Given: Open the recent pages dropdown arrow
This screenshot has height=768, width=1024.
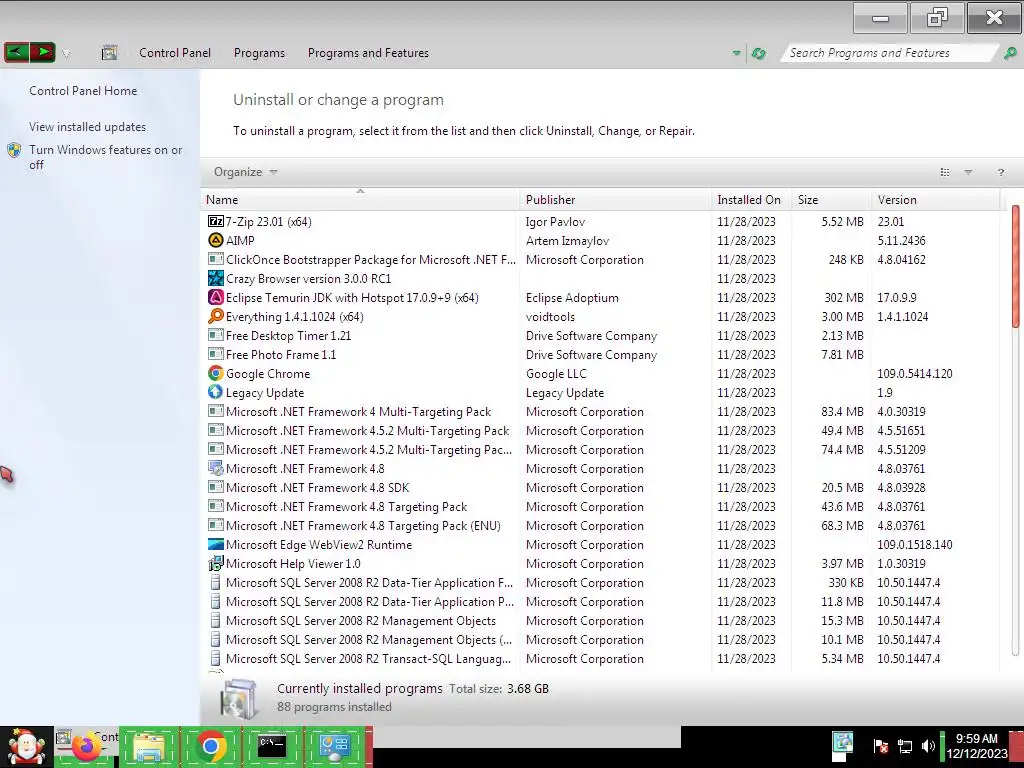Looking at the screenshot, I should pyautogui.click(x=66, y=54).
